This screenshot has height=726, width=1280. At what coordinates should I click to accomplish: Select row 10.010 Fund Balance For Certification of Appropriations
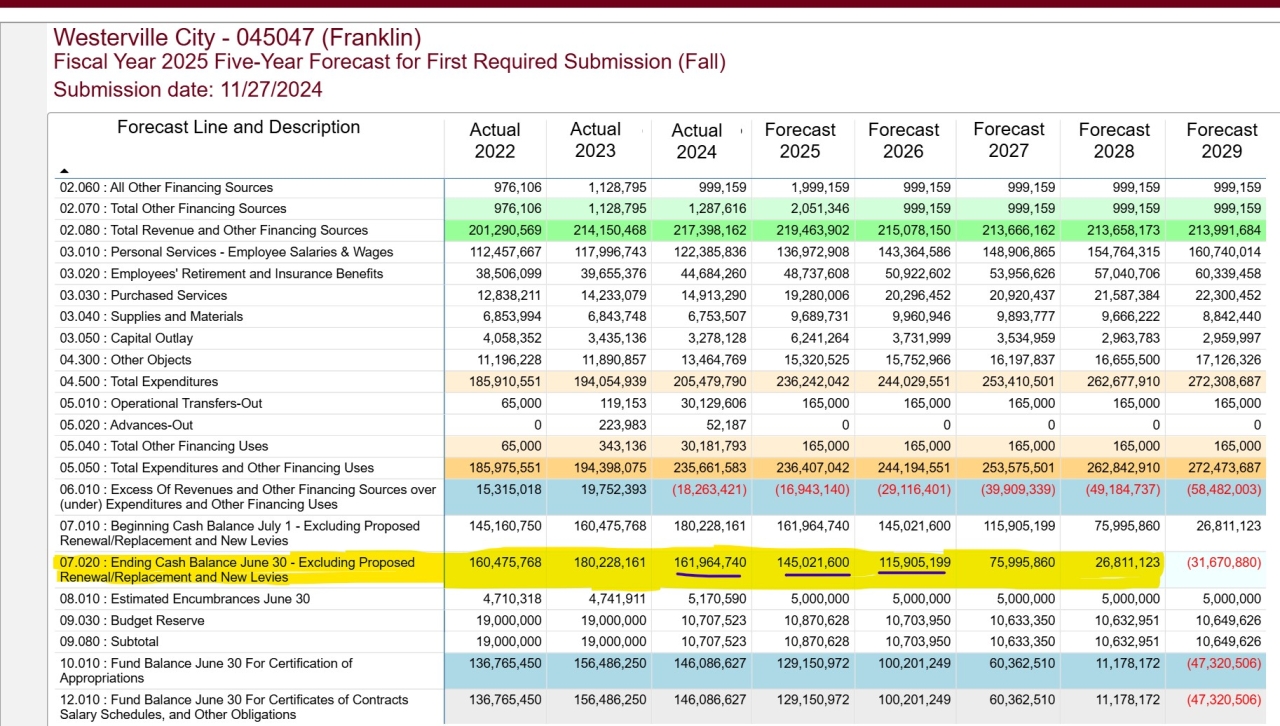click(206, 671)
